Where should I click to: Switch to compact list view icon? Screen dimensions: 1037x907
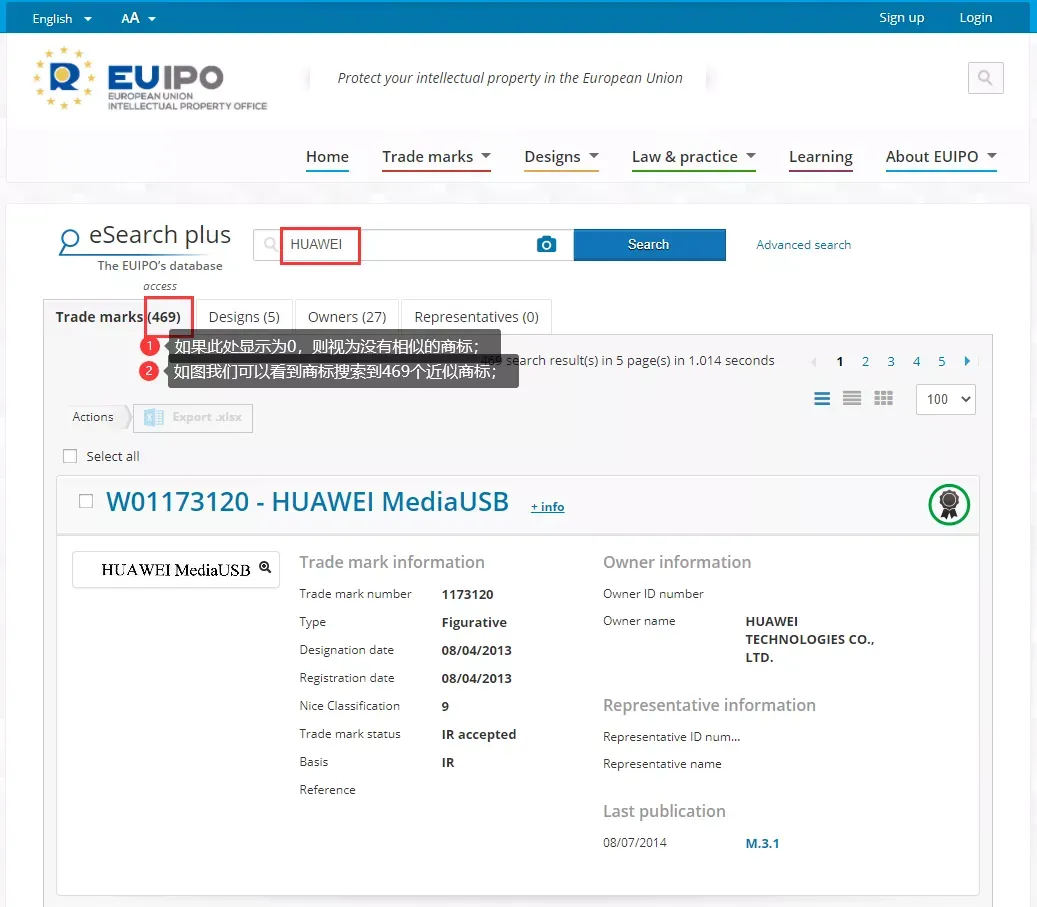(x=852, y=398)
